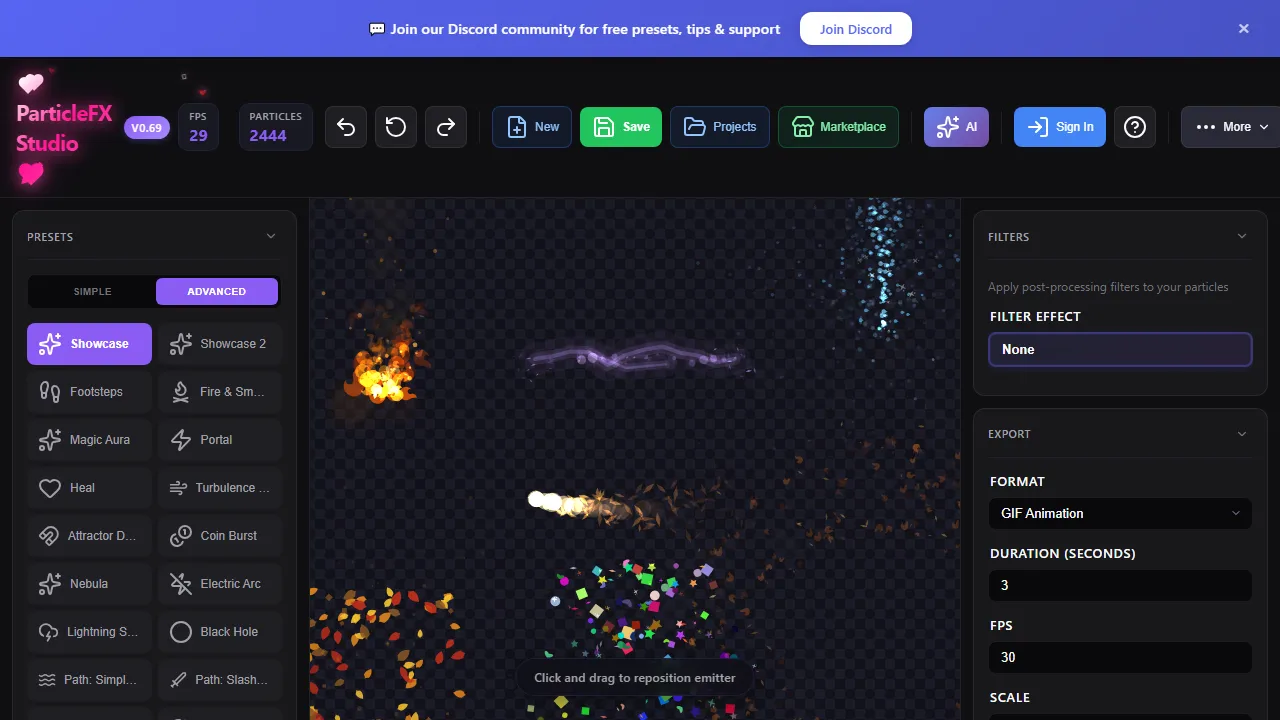Image resolution: width=1280 pixels, height=720 pixels.
Task: Click the Join Discord button
Action: click(855, 29)
